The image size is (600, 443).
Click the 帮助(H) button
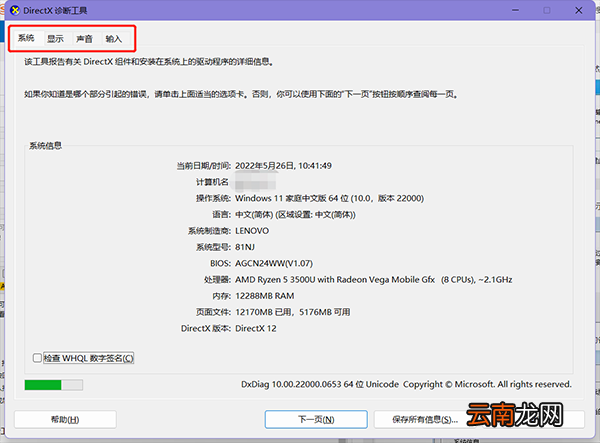point(65,420)
